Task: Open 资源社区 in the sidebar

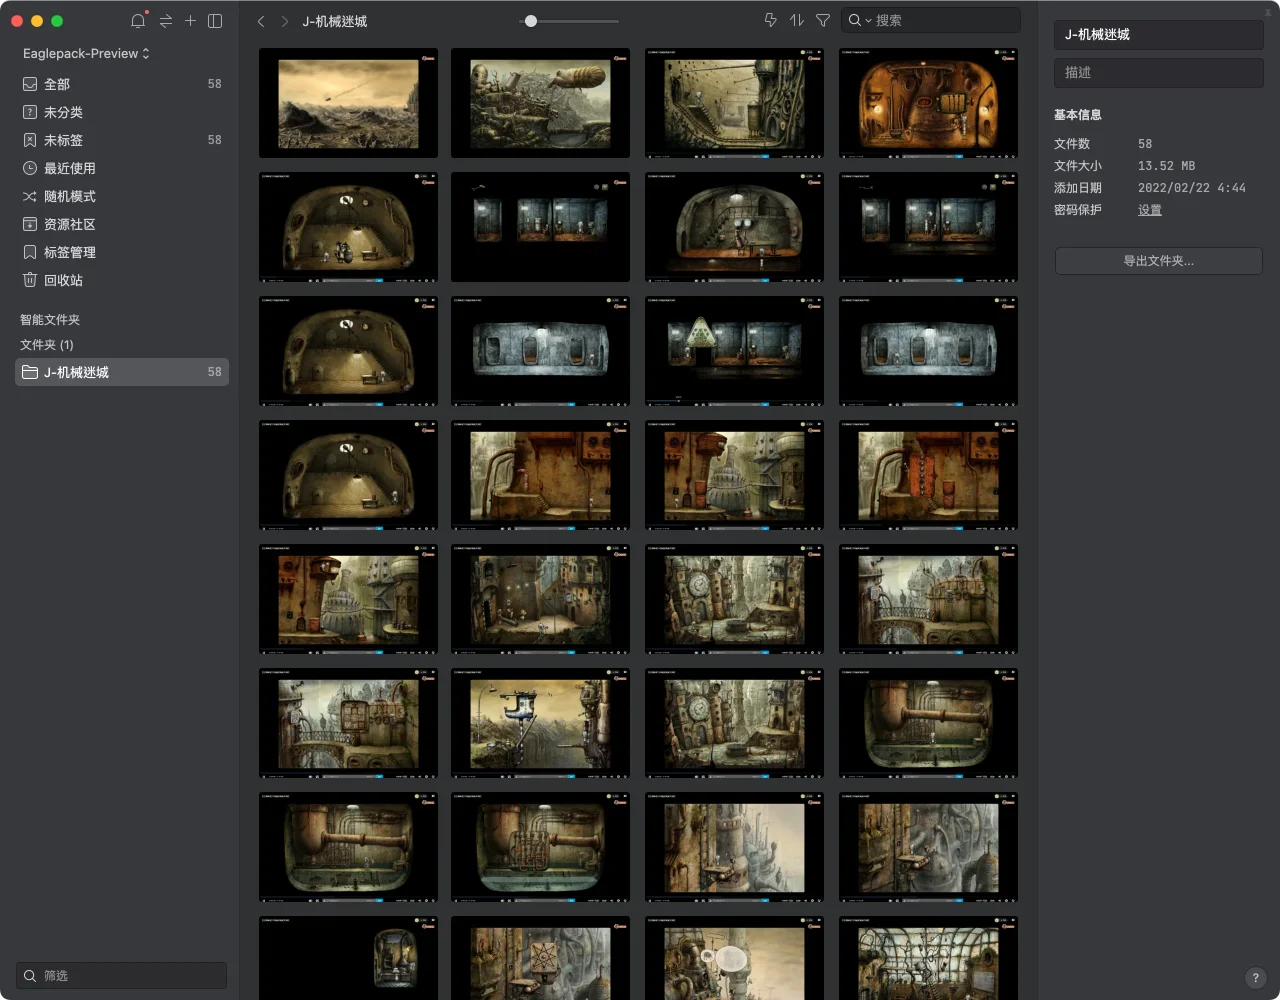Action: tap(122, 224)
